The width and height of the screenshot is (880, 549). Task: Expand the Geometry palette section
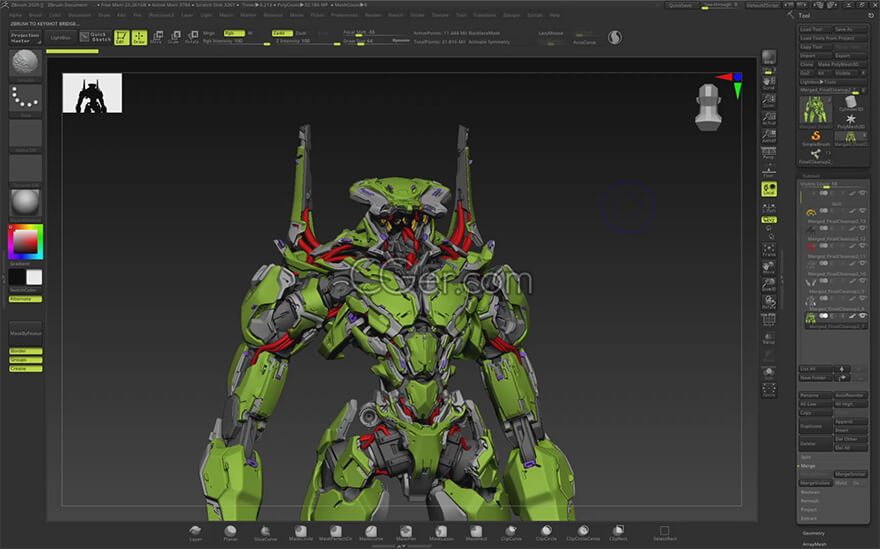[813, 533]
